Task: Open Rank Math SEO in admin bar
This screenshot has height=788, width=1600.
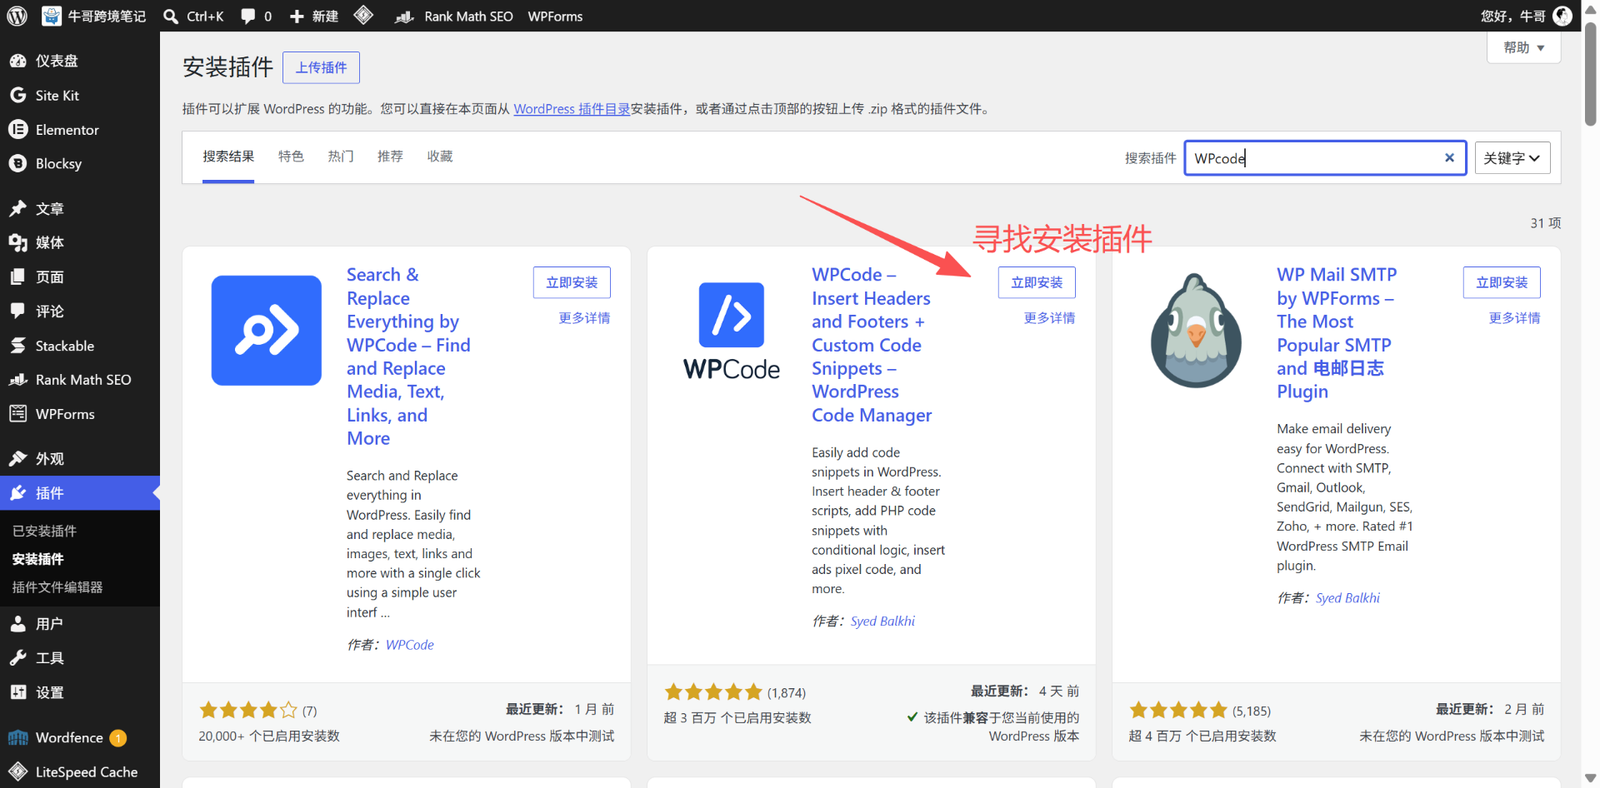Action: tap(455, 16)
